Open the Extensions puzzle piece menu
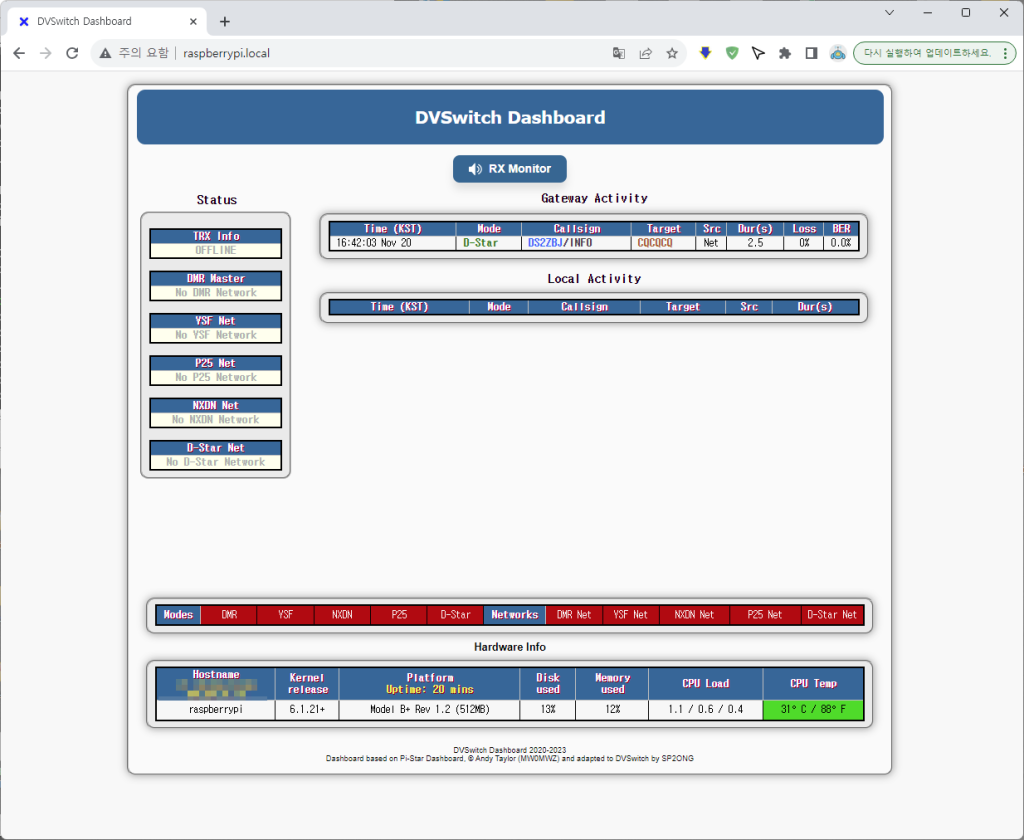Screen dimensions: 1024x840 pos(785,53)
